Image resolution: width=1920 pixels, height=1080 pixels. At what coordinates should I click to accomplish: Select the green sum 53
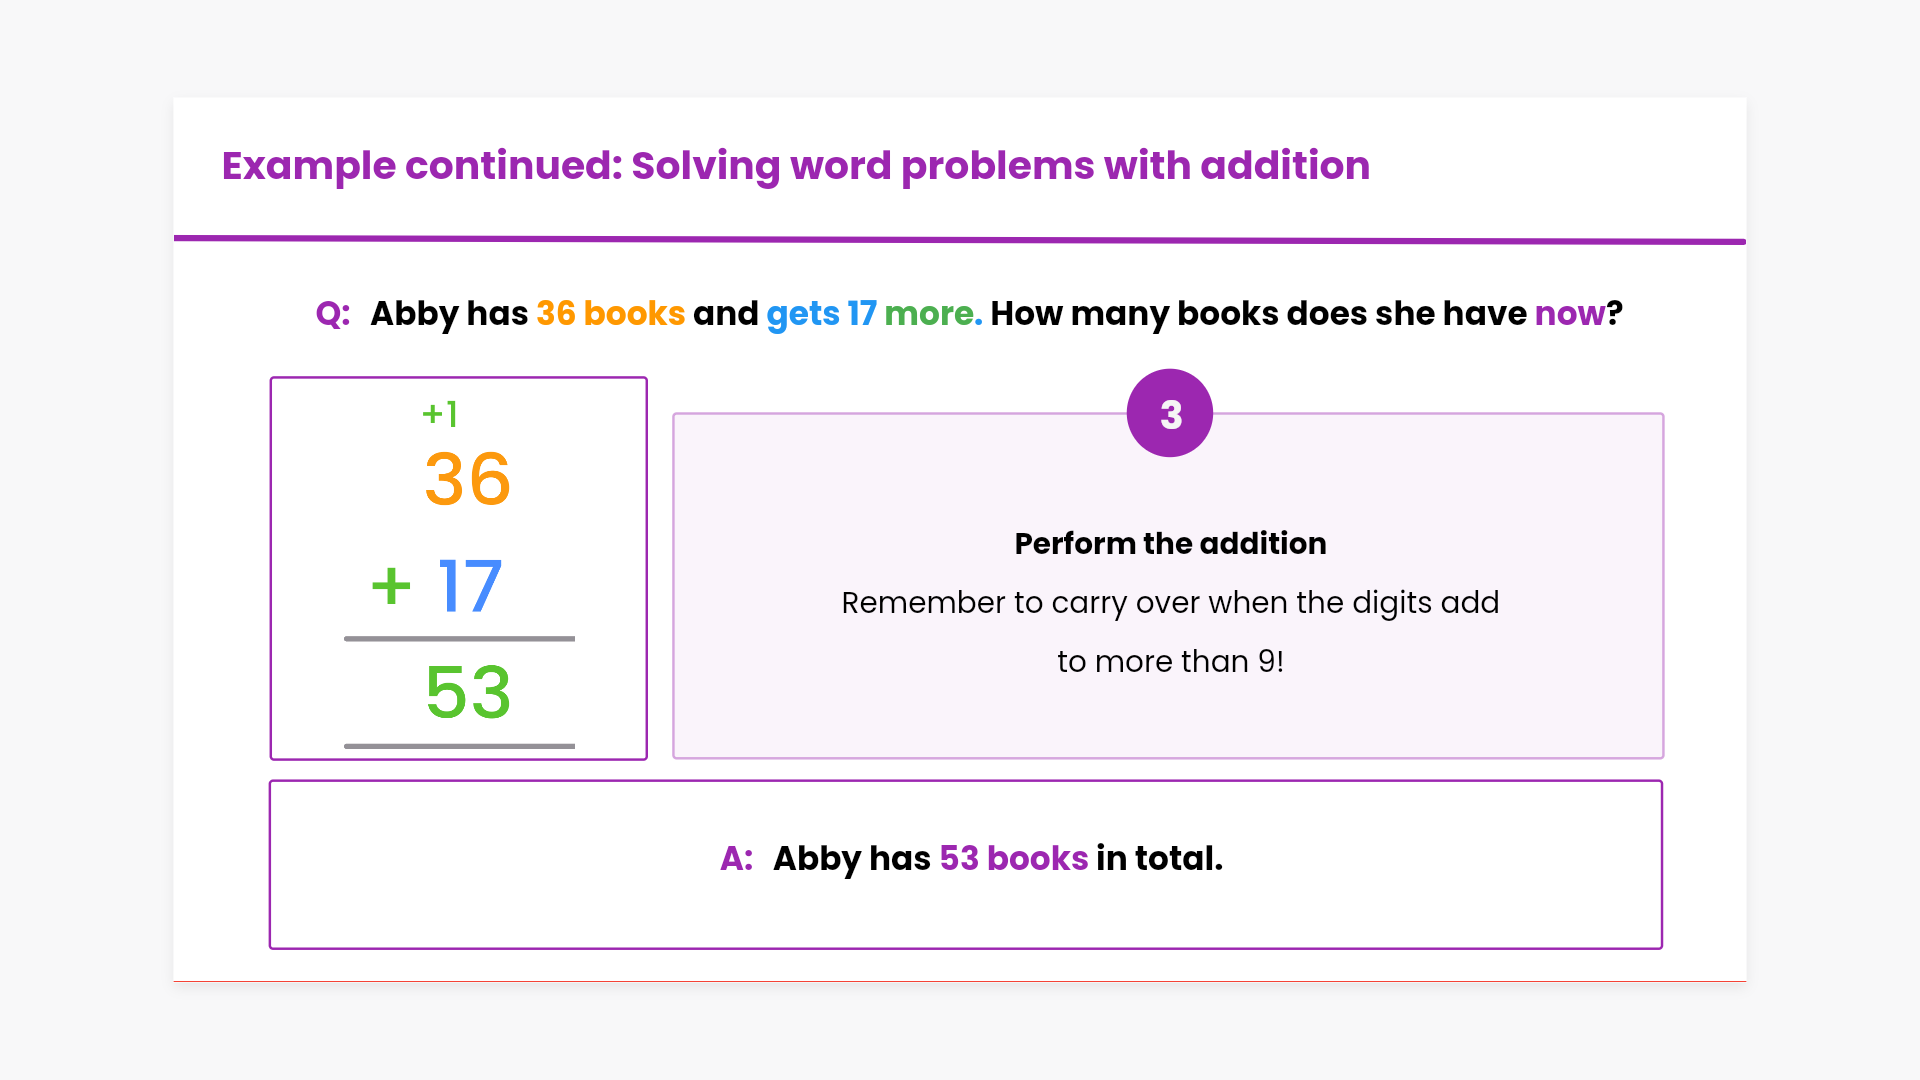[x=468, y=692]
